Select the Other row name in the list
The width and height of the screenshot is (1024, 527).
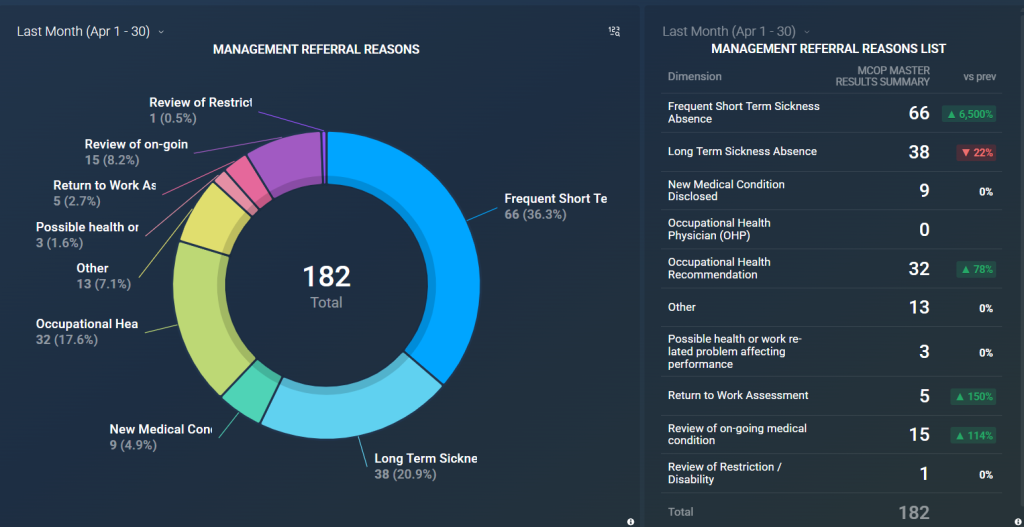tap(682, 307)
